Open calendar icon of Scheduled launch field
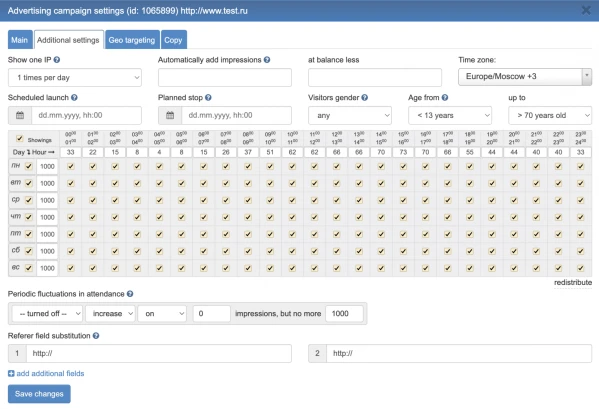Viewport: 599px width, 409px height. (20, 115)
